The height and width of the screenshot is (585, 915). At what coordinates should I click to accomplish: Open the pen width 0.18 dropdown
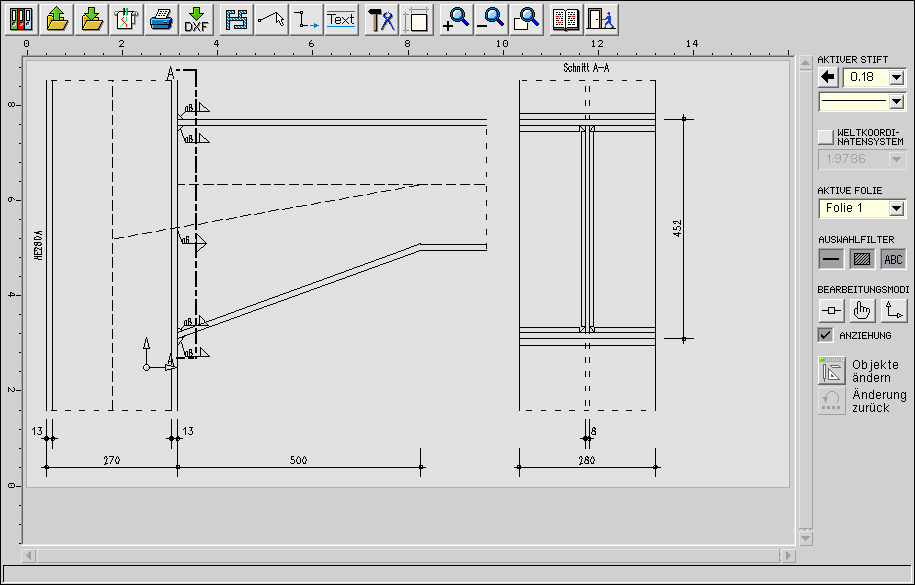[896, 77]
